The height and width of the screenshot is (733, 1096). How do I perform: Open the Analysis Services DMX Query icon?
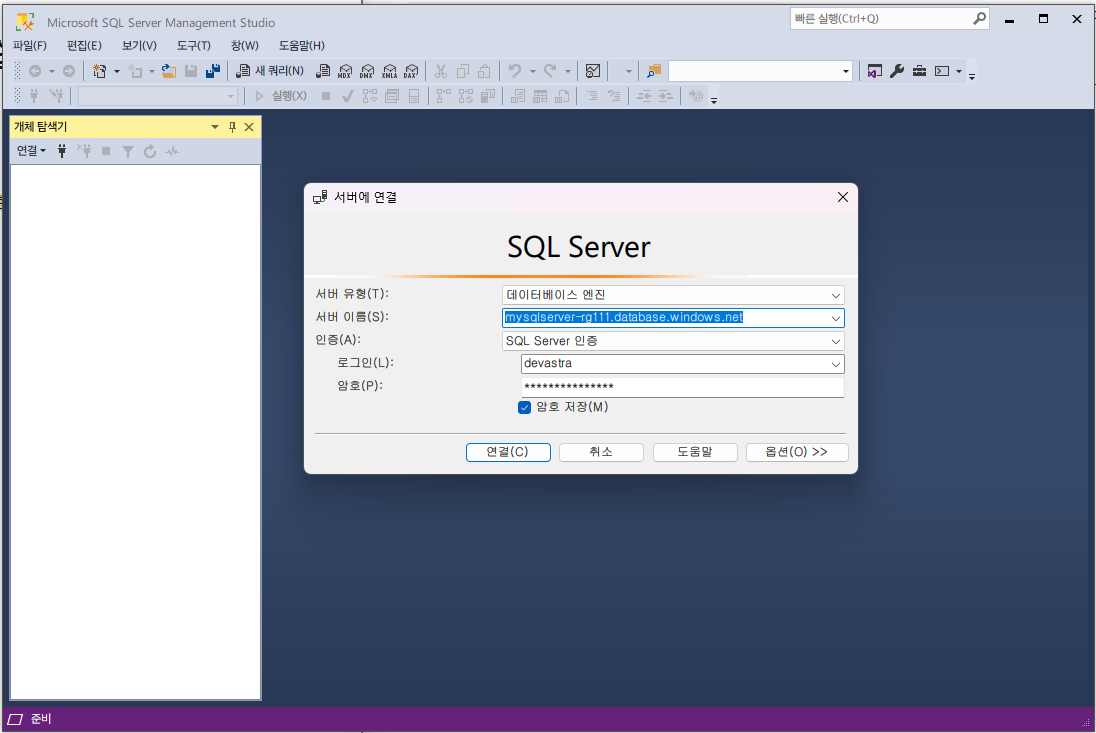(367, 71)
